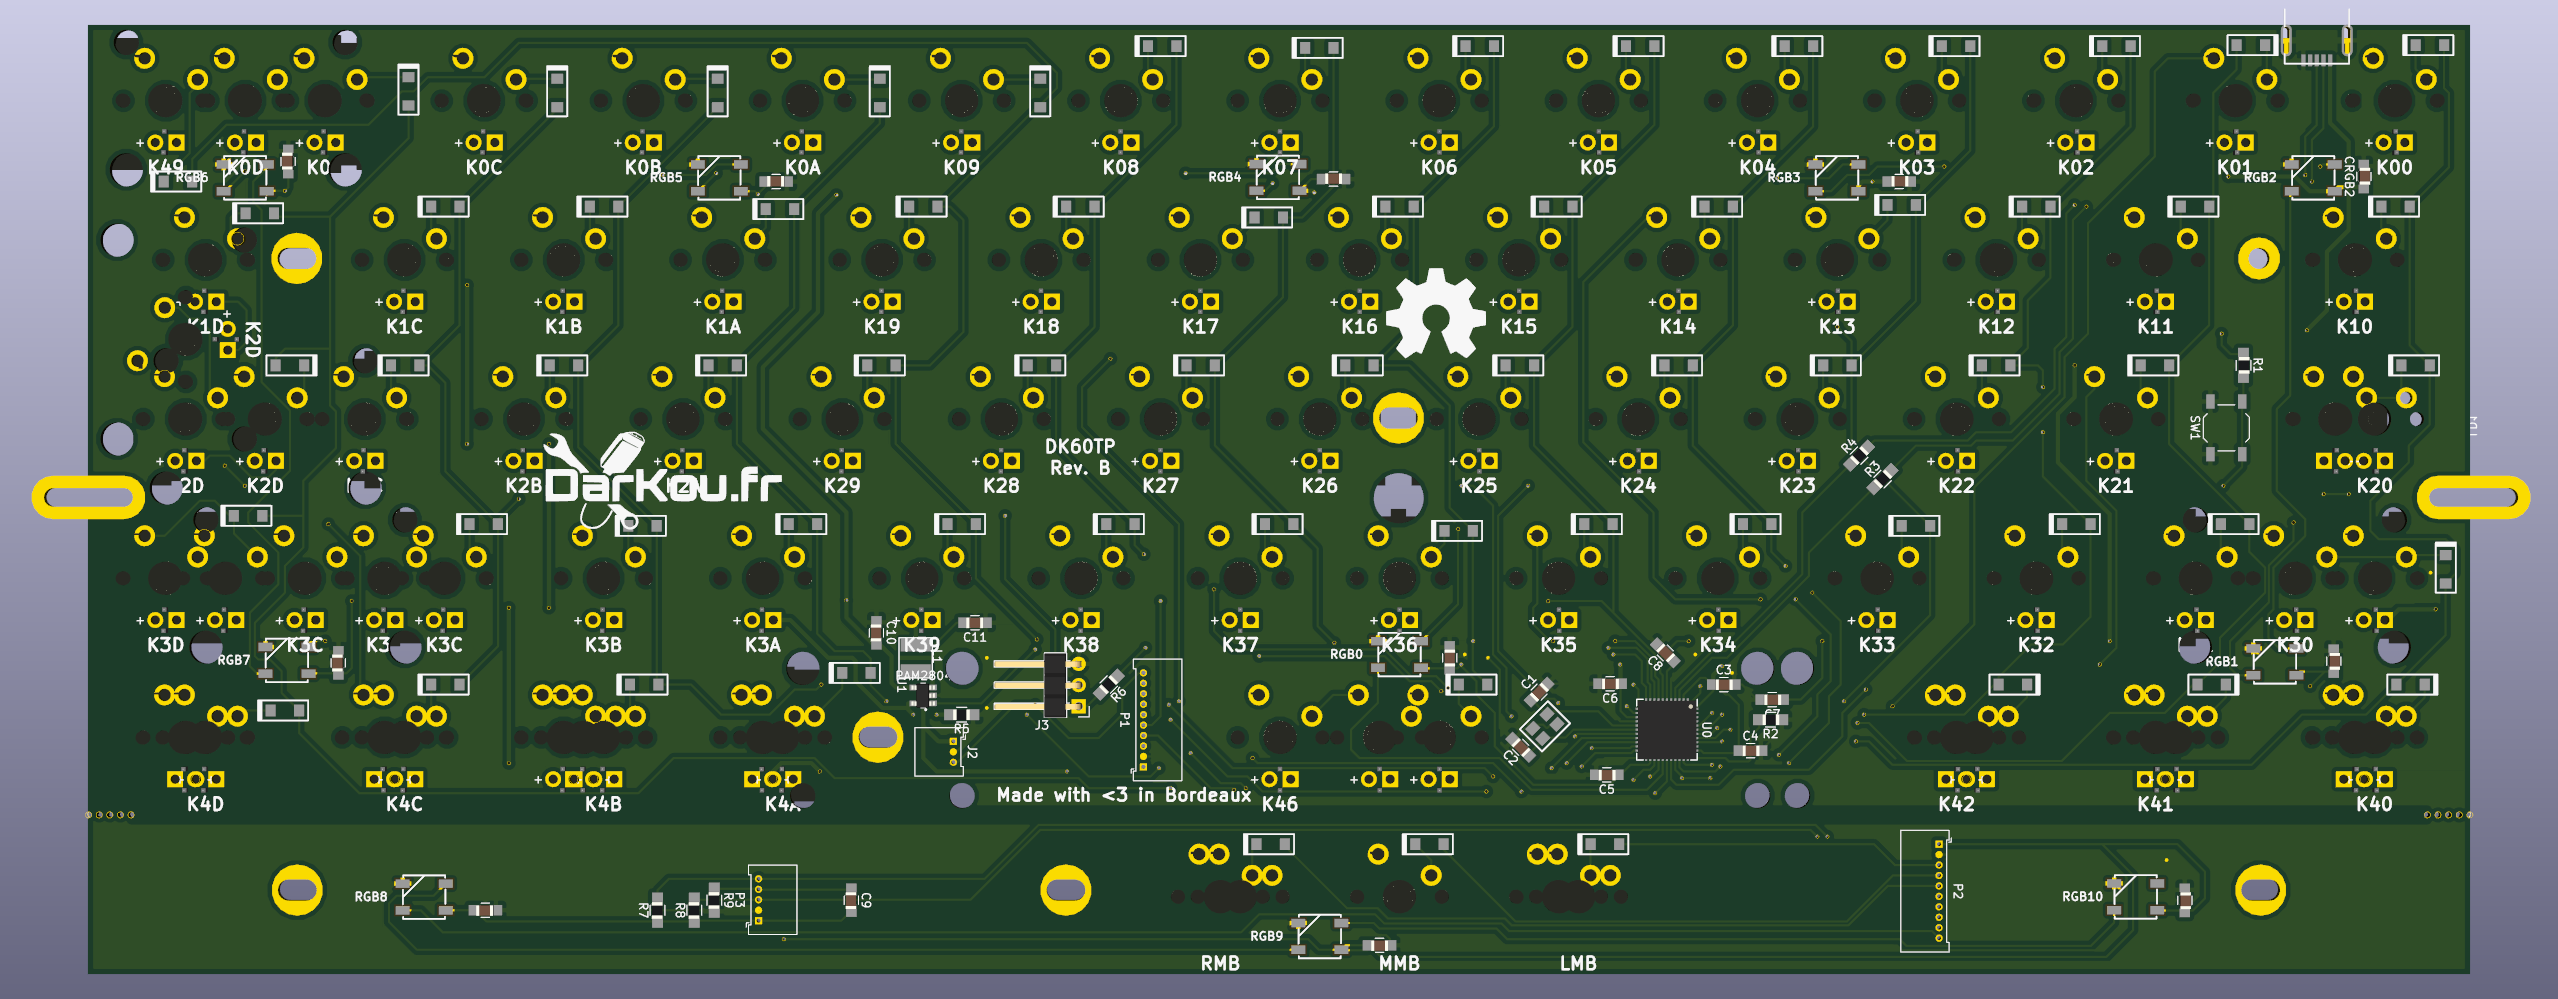Click the K00 key label

(2394, 167)
